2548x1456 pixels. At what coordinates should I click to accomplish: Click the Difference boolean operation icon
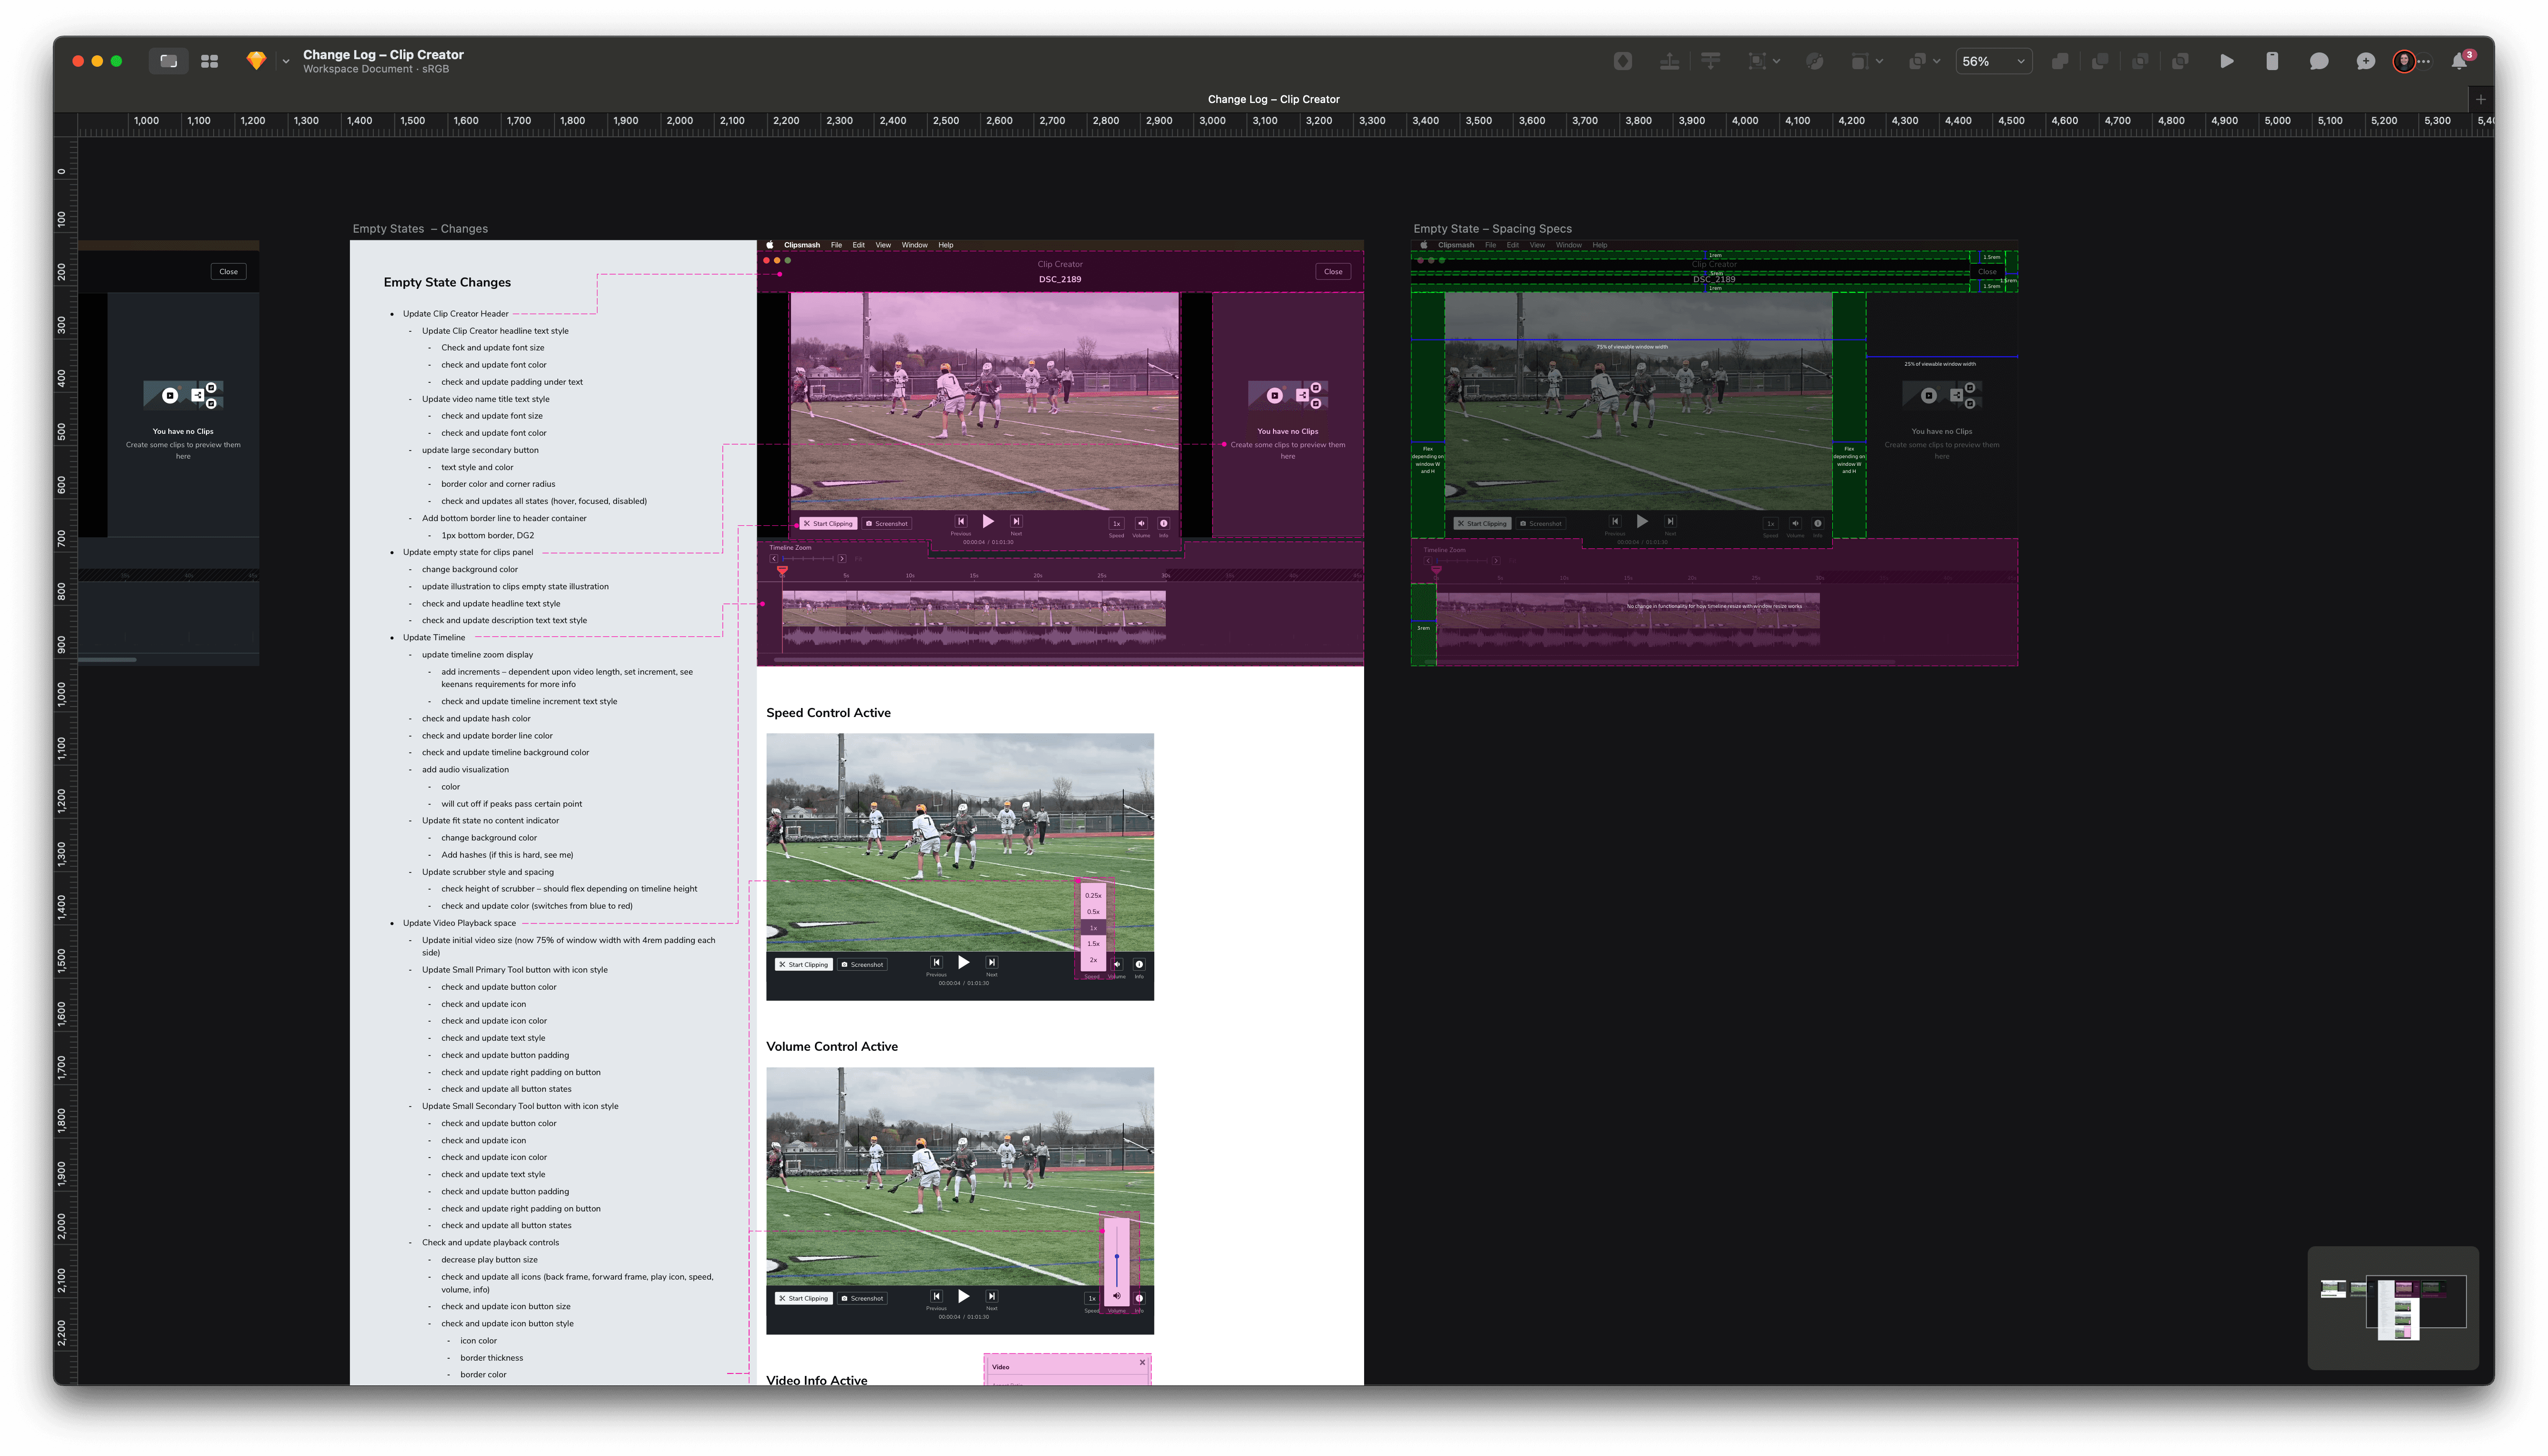point(2180,61)
